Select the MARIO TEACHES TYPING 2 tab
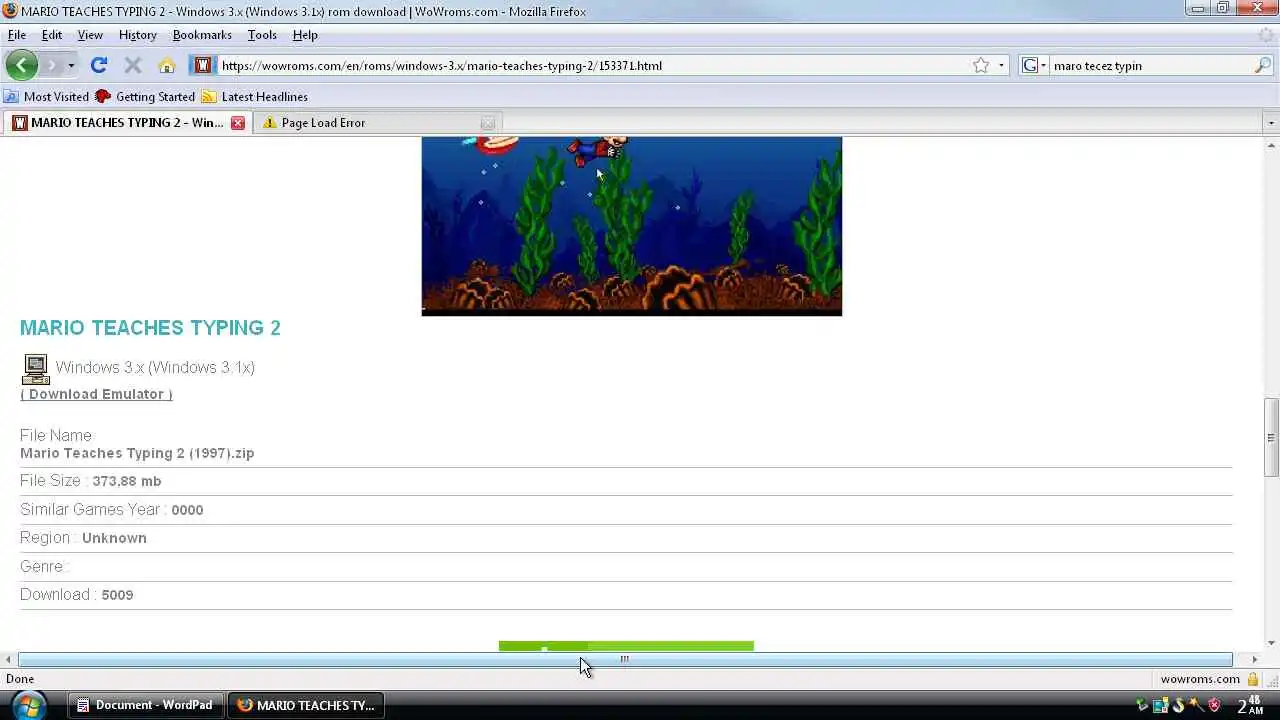The image size is (1280, 720). tap(126, 122)
